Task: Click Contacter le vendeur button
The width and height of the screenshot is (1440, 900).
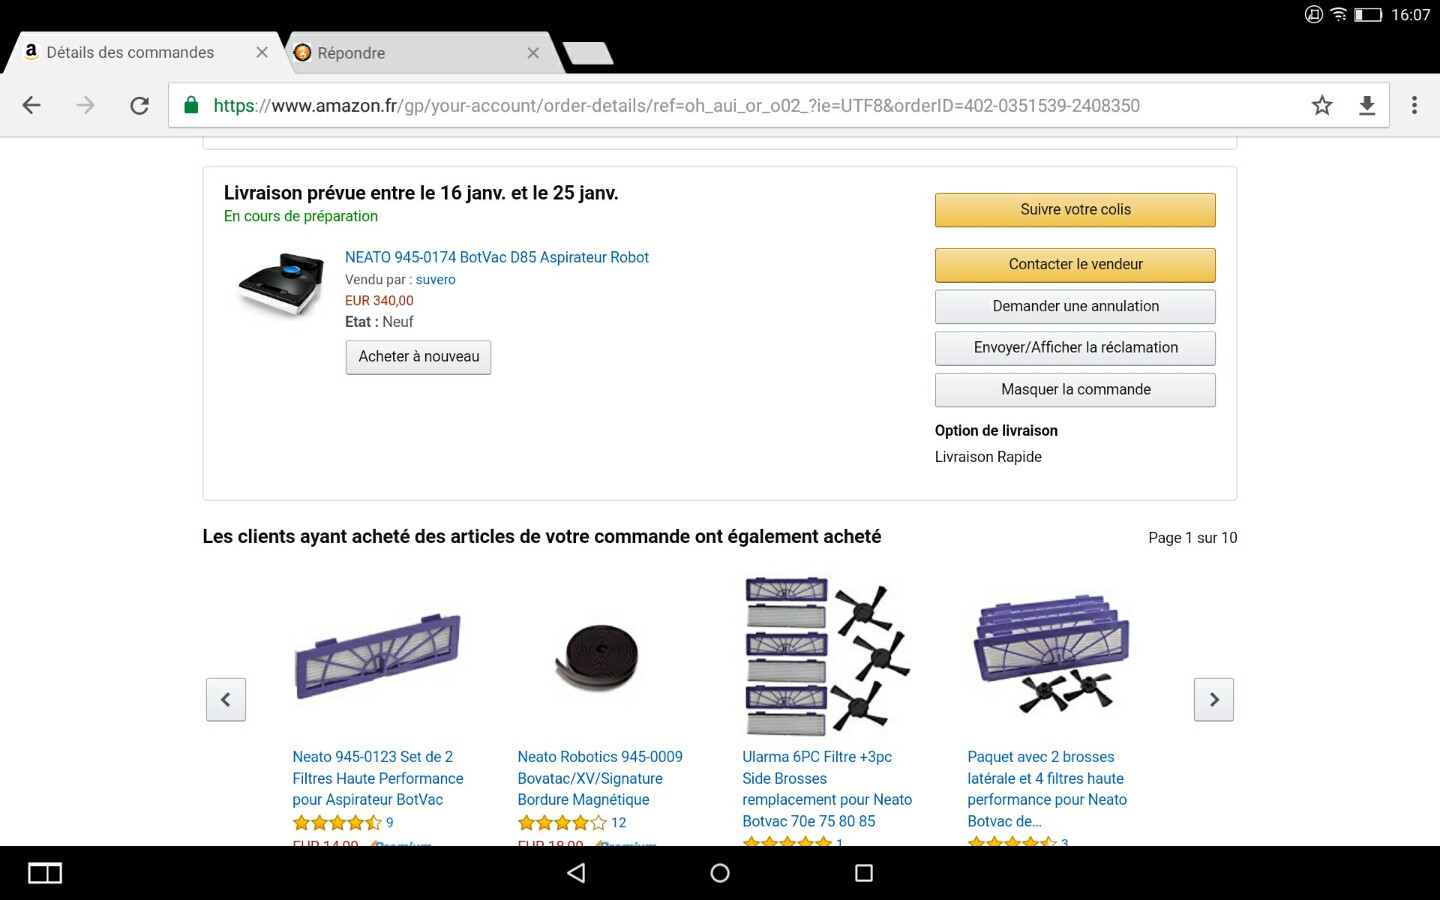Action: 1075,265
